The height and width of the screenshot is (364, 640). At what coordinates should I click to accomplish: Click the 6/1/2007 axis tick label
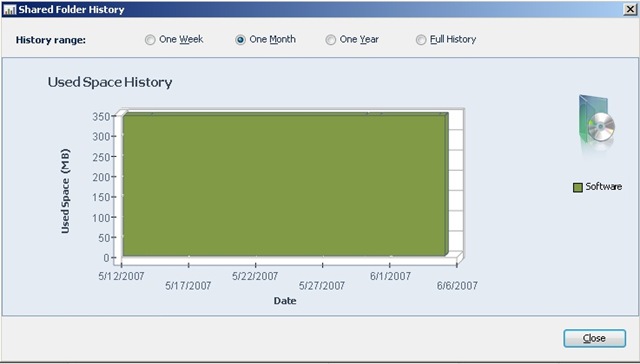[x=390, y=276]
